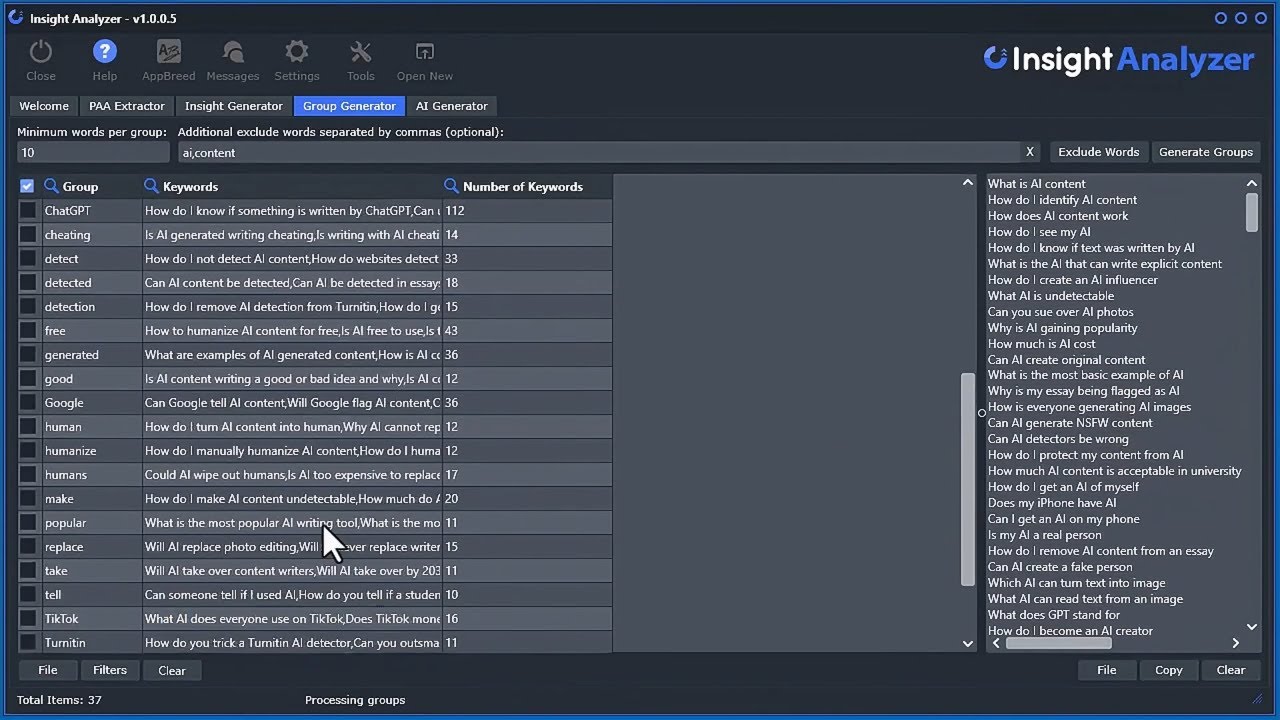The image size is (1280, 720).
Task: Switch to the Welcome tab
Action: point(44,106)
